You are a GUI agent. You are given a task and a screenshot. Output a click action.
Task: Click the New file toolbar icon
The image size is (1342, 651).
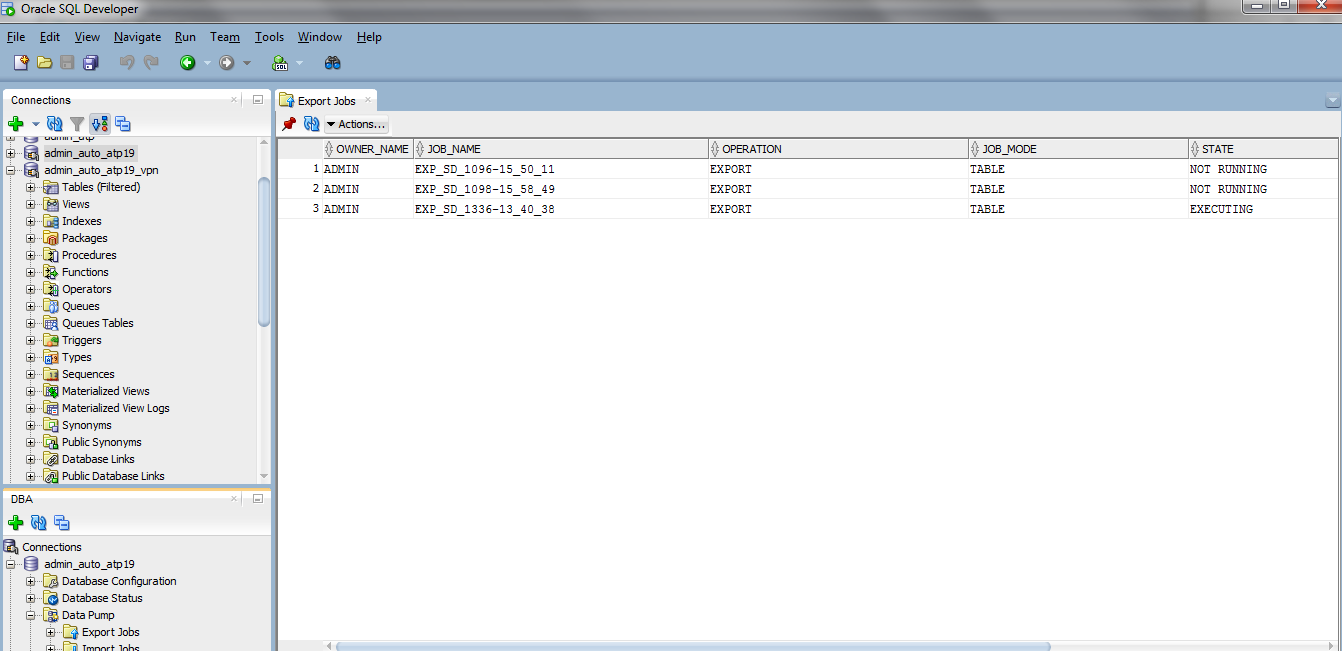pos(21,63)
